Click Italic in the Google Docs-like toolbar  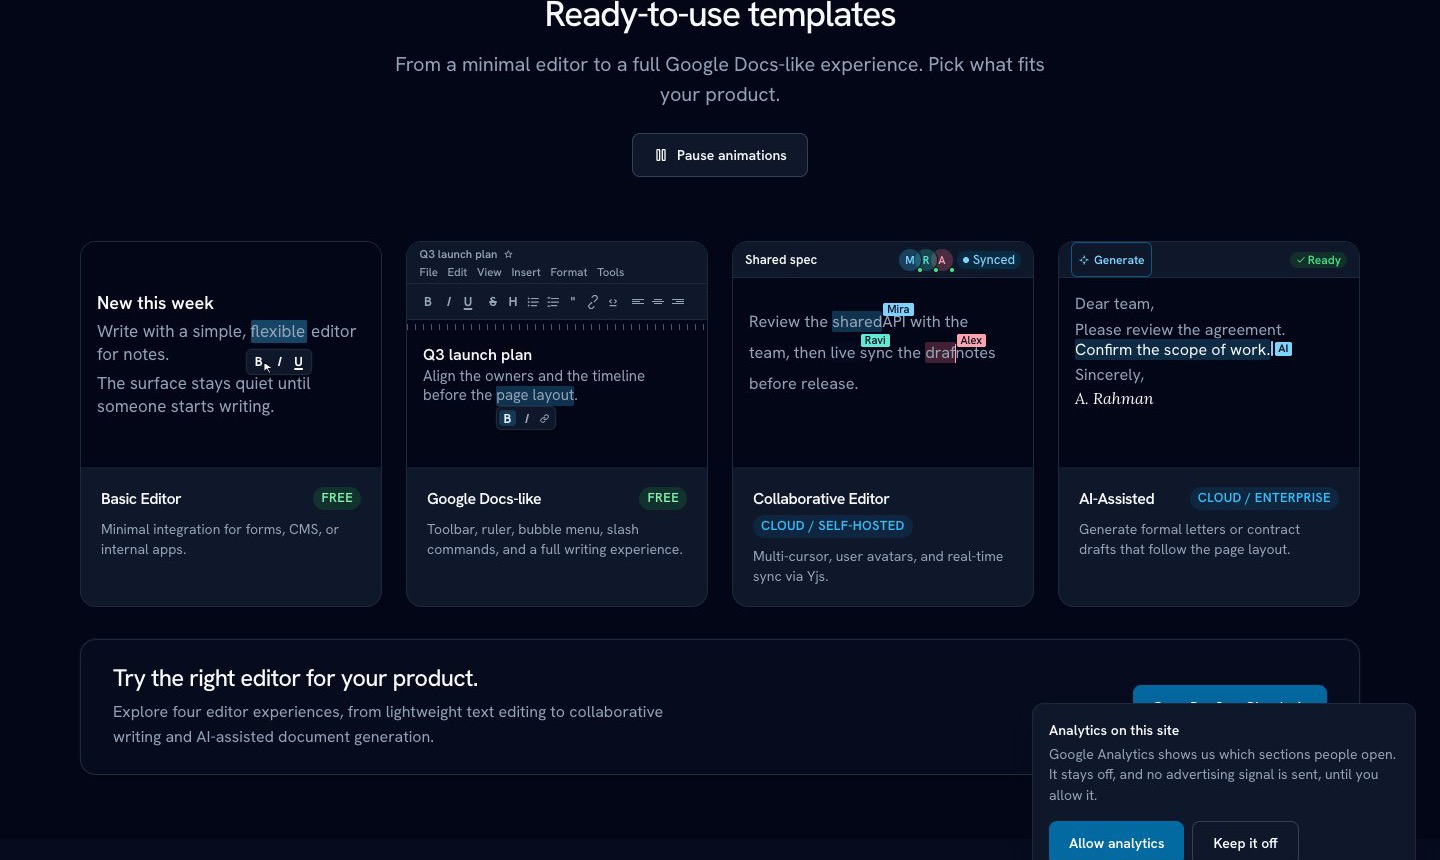(x=448, y=302)
